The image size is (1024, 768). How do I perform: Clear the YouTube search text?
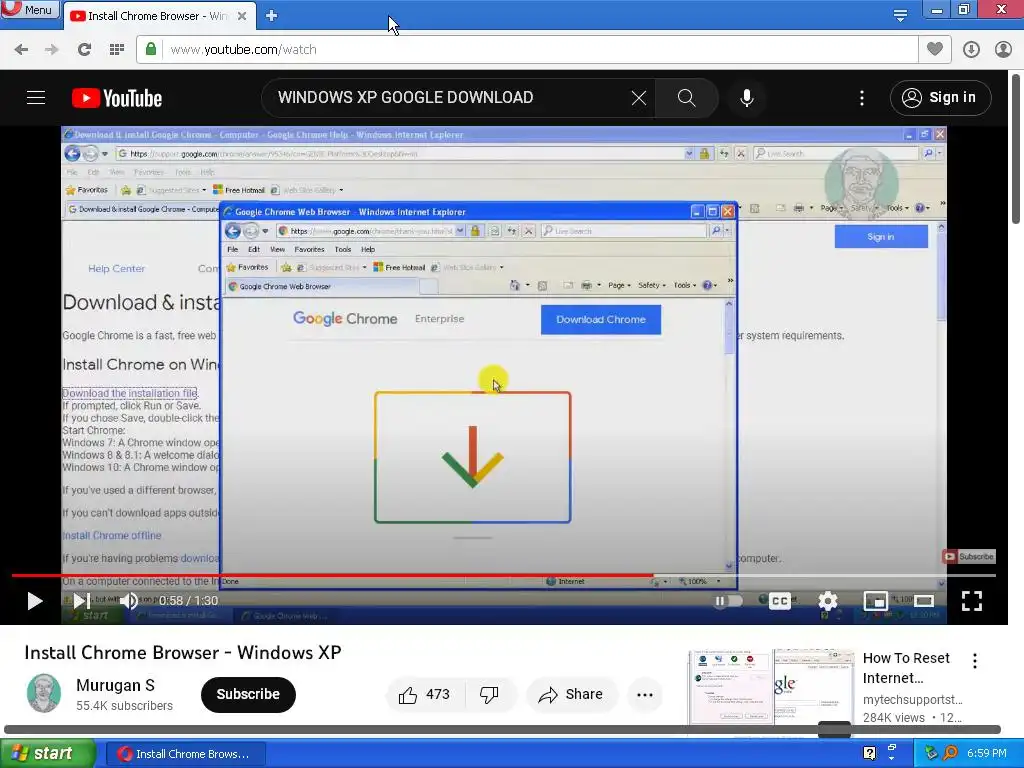tap(639, 98)
